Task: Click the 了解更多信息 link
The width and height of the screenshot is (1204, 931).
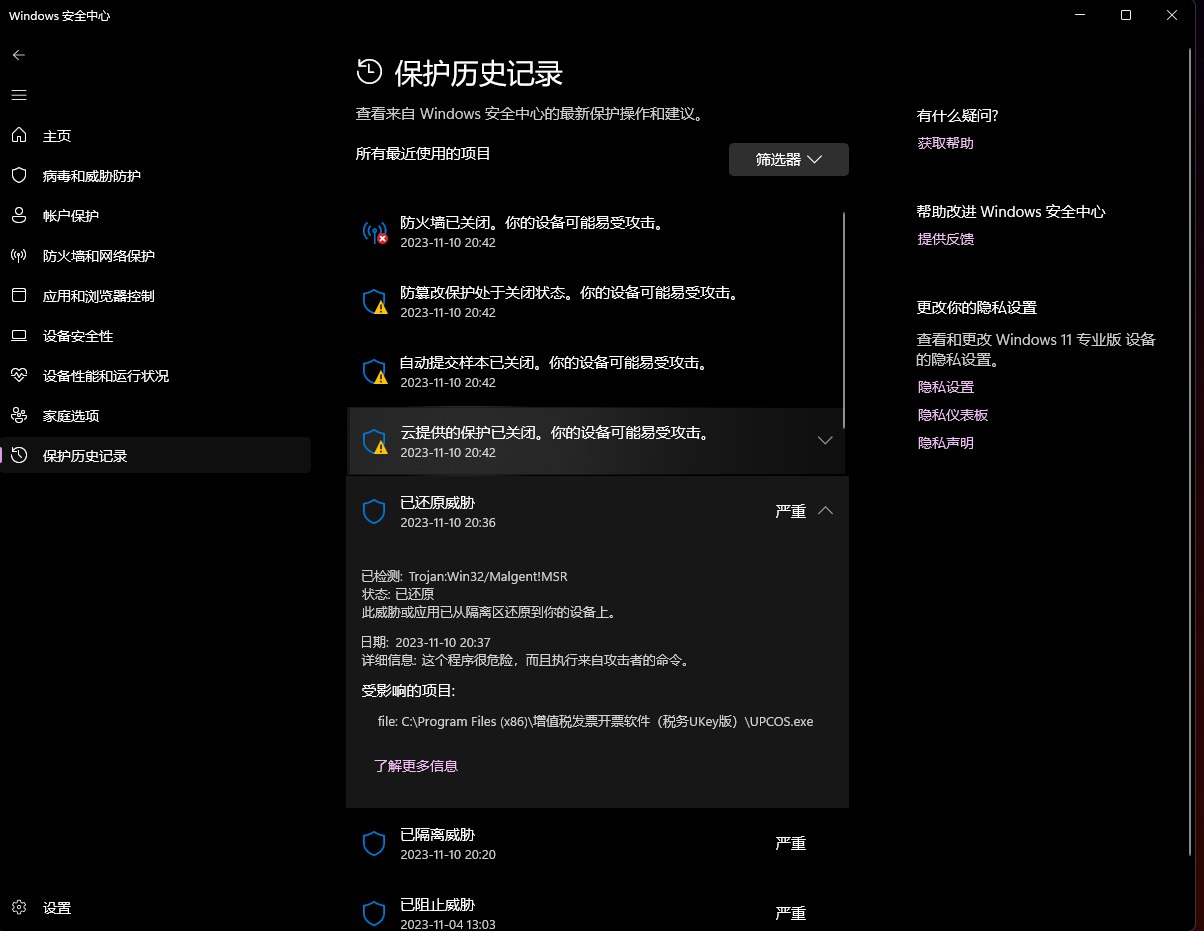Action: tap(416, 766)
